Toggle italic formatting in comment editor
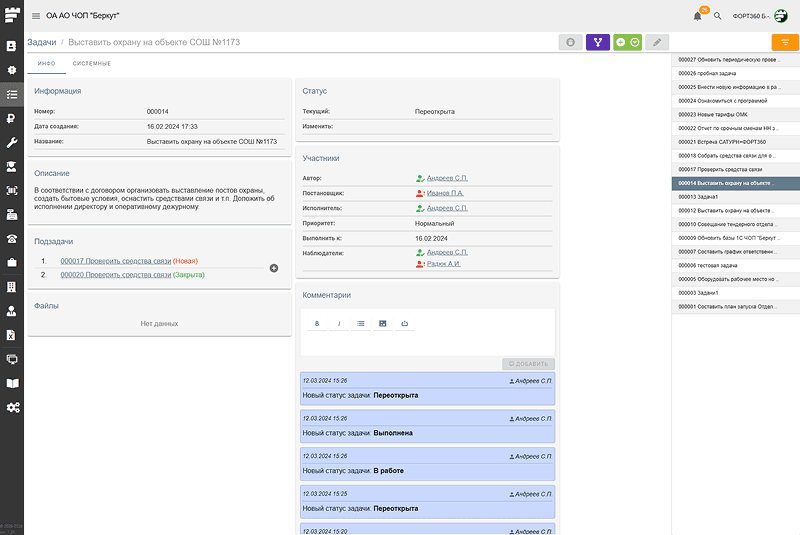Image resolution: width=800 pixels, height=535 pixels. [339, 324]
